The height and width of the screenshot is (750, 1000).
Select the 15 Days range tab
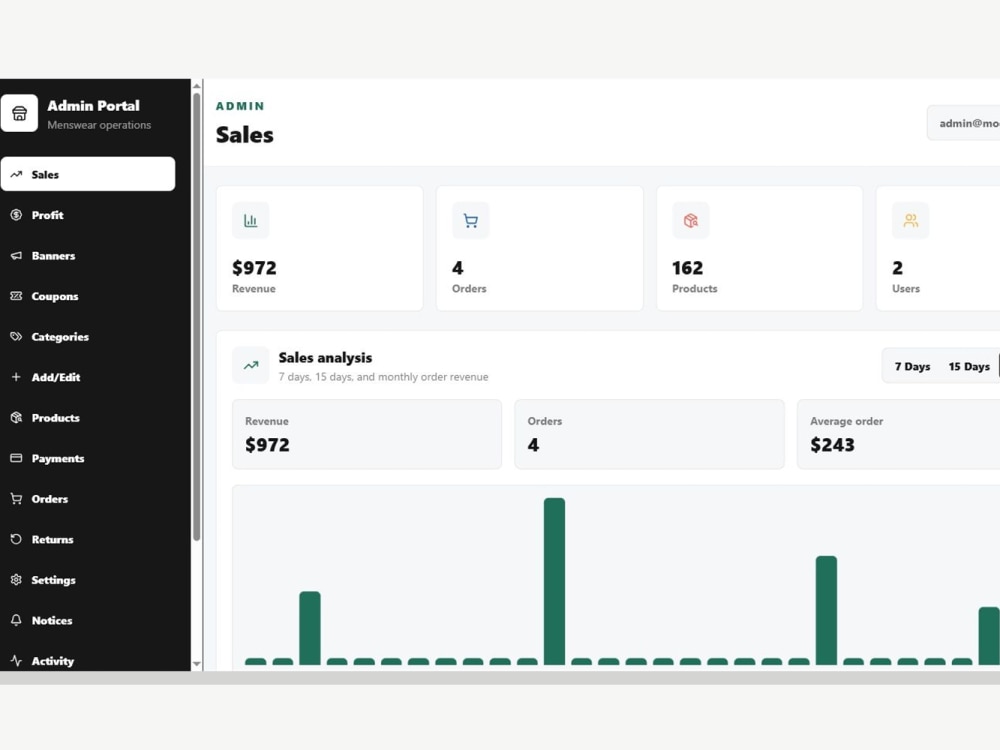tap(969, 367)
